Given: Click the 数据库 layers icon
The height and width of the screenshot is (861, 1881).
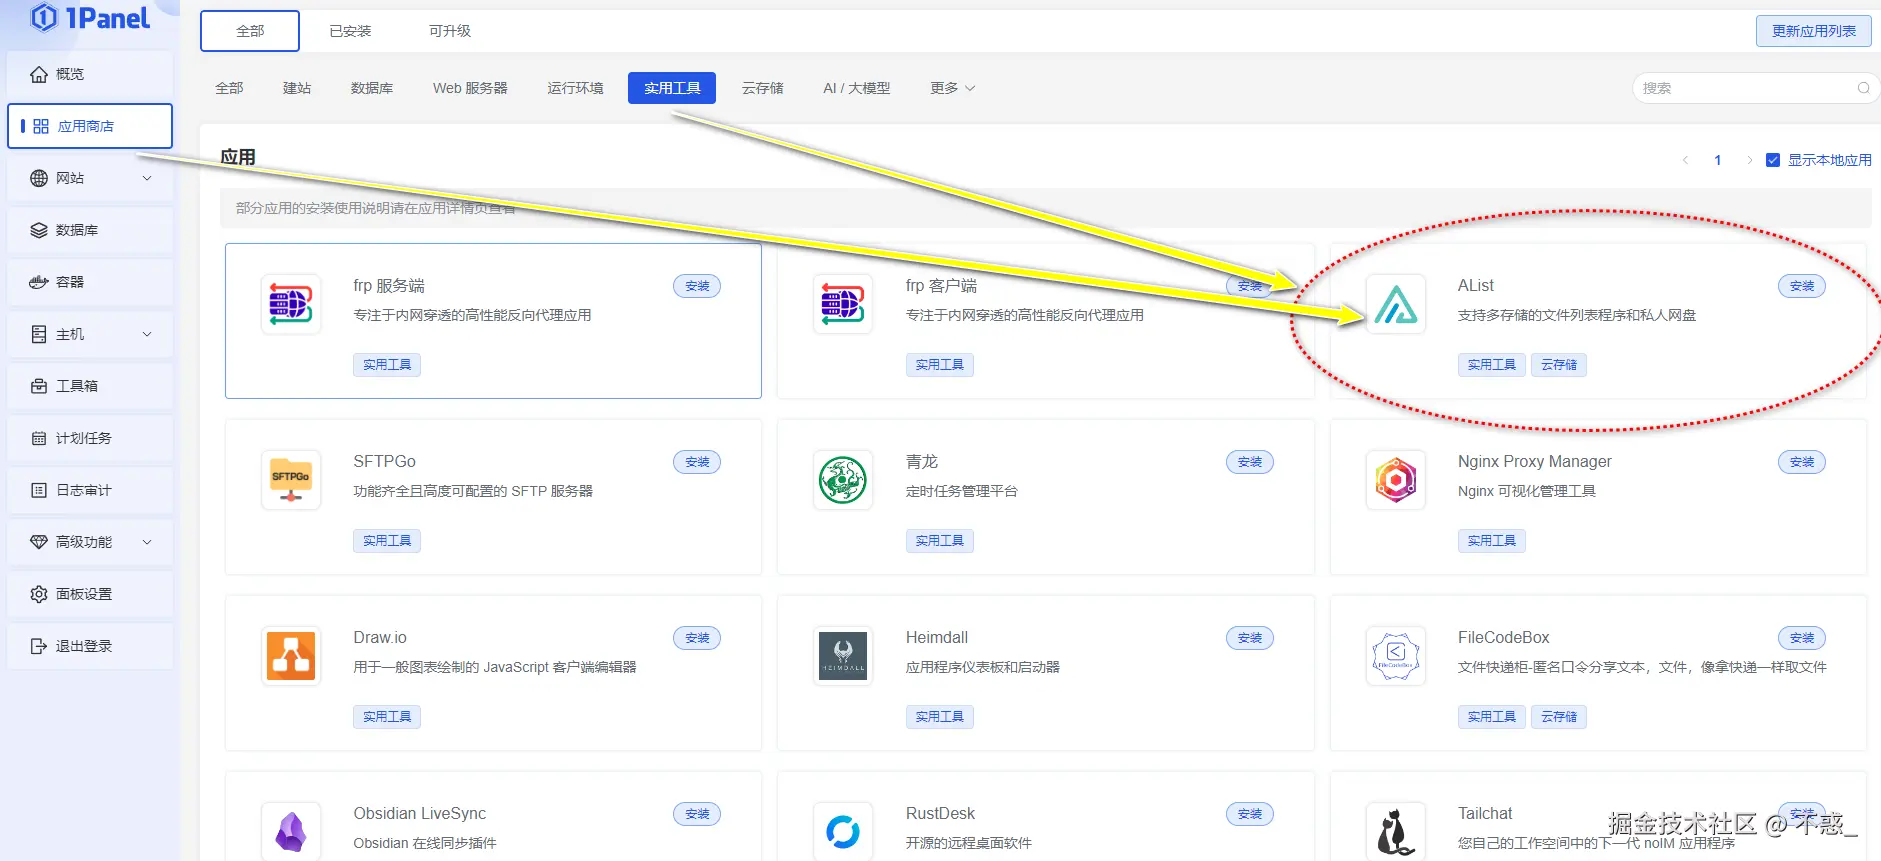Looking at the screenshot, I should (39, 230).
